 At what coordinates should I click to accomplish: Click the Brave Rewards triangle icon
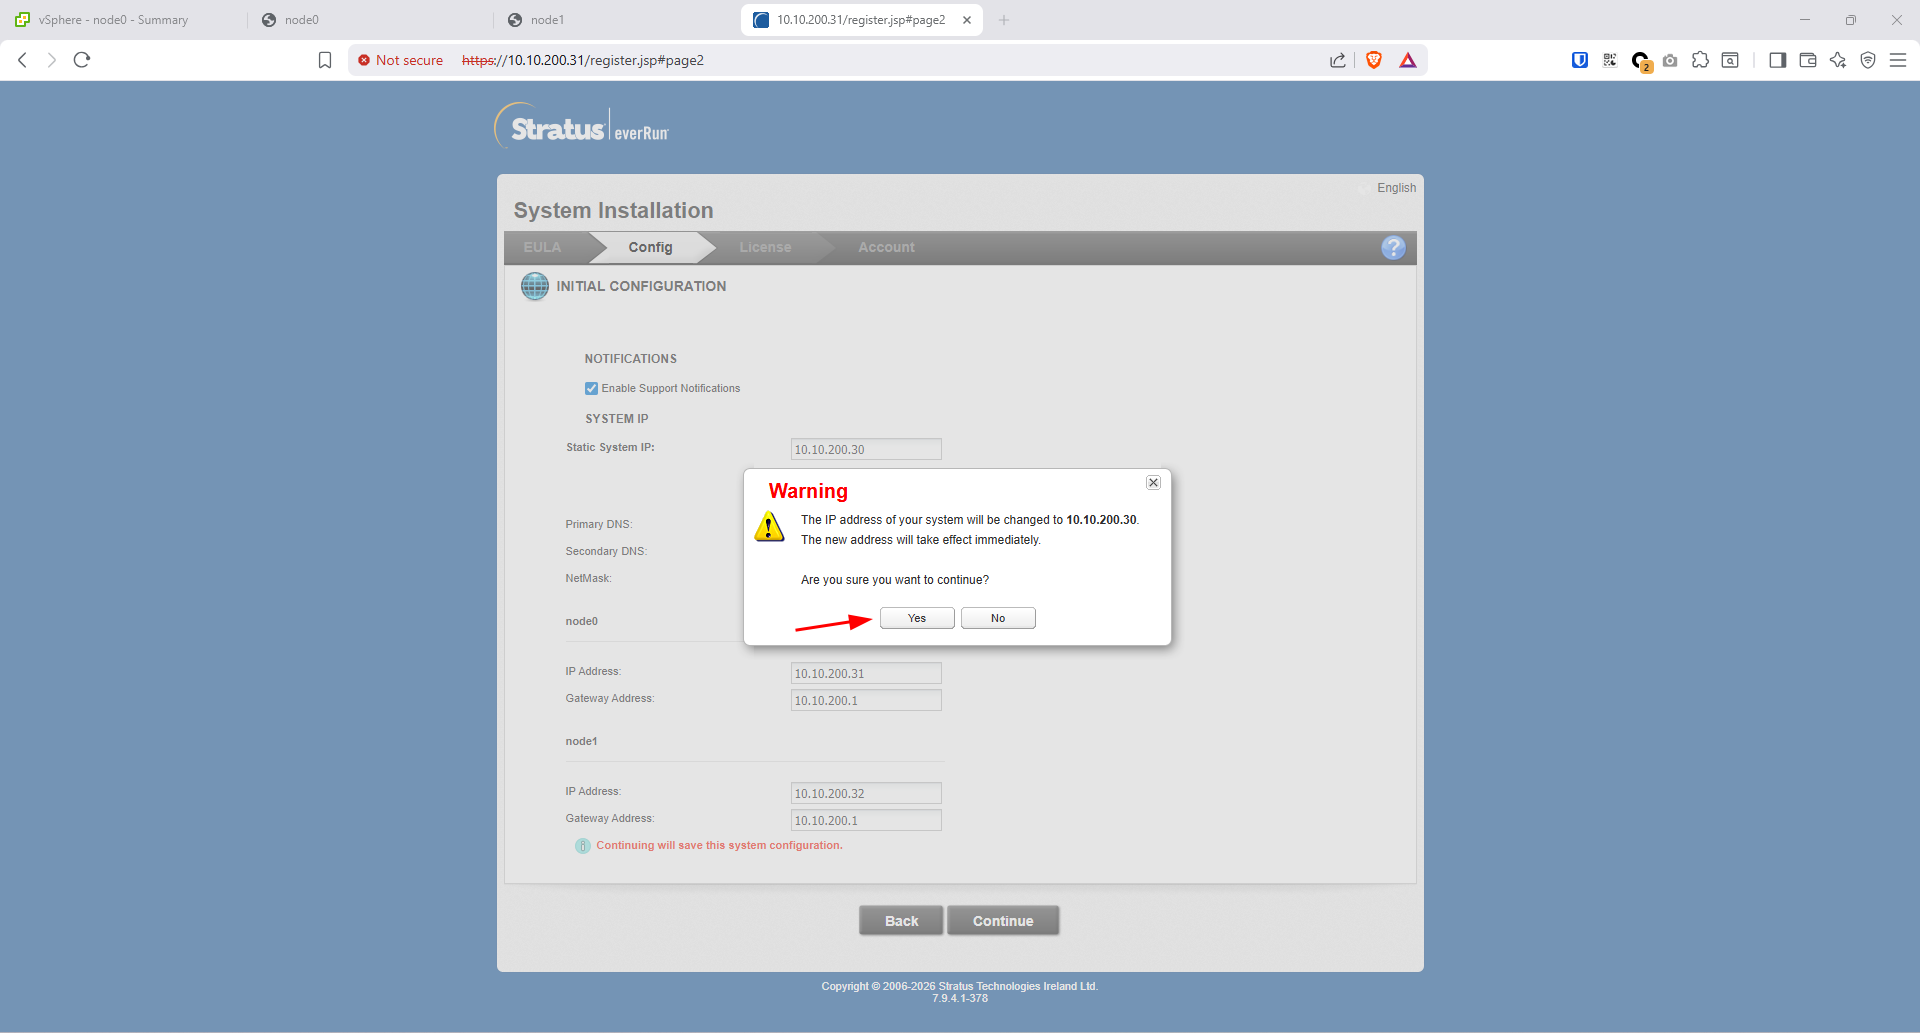point(1408,60)
